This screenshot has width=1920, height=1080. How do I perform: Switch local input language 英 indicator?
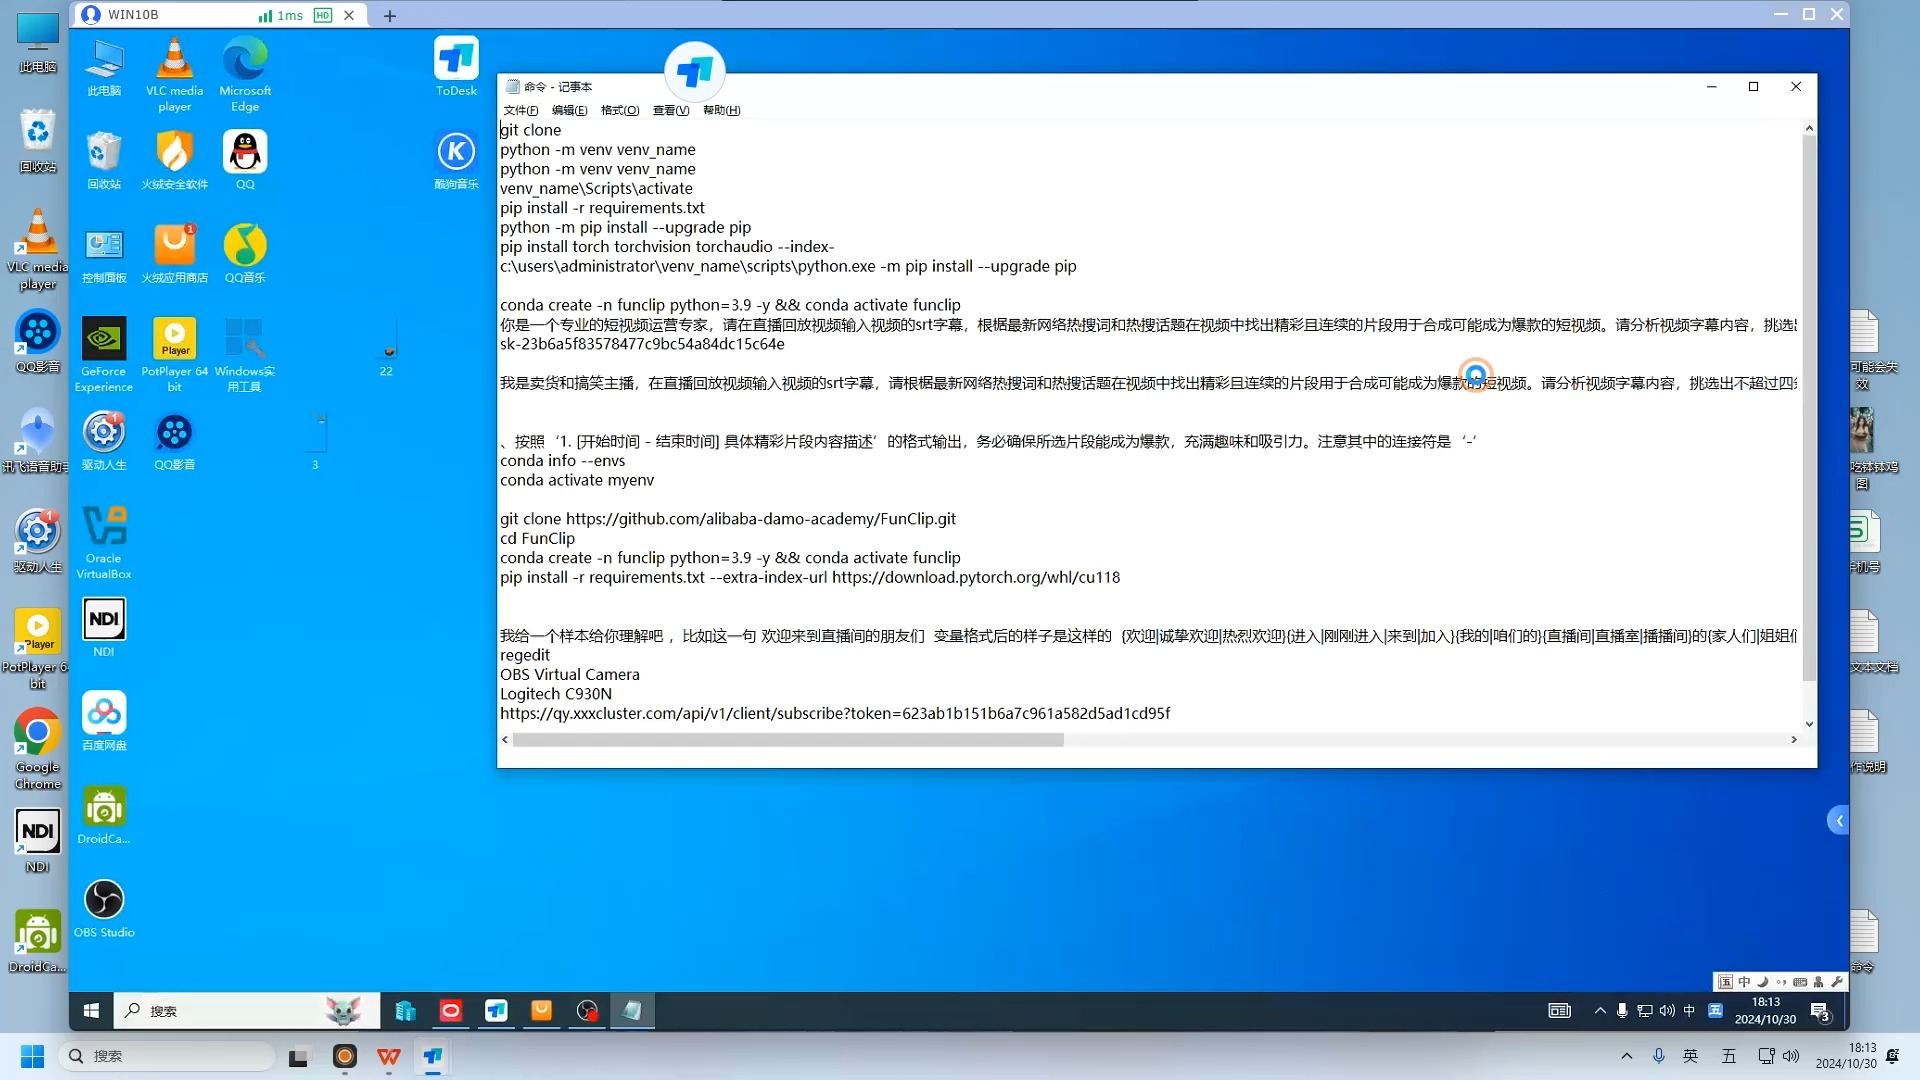(x=1691, y=1056)
